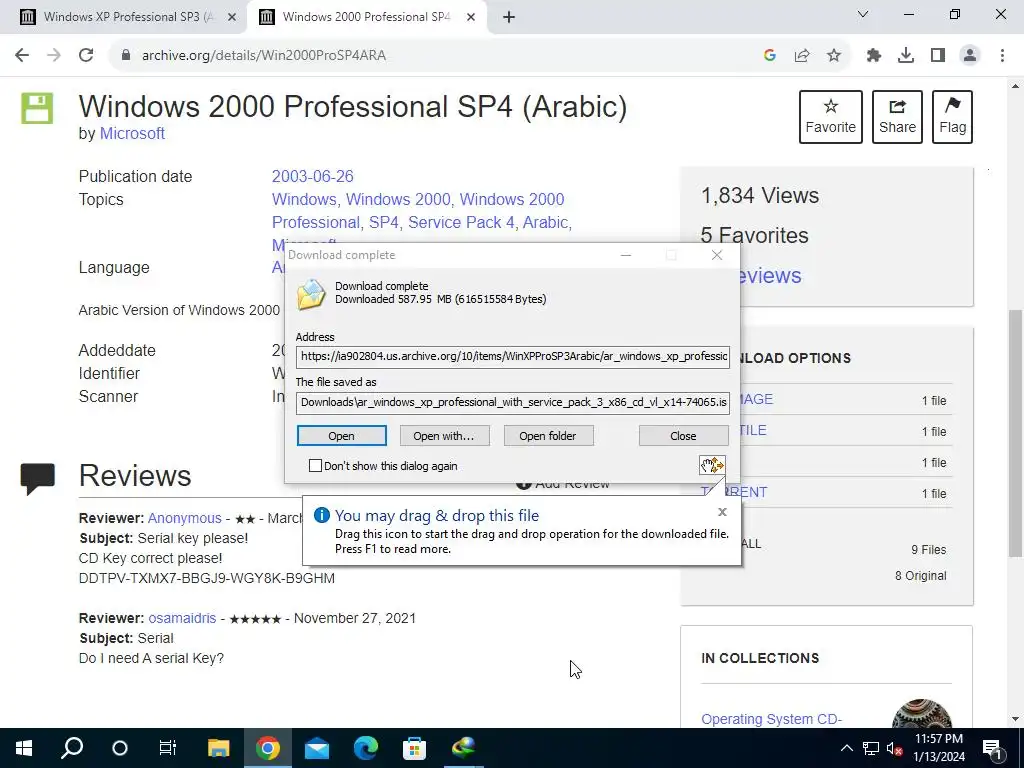Screen dimensions: 1024x768
Task: Click the 1,834 Views text
Action: tap(760, 195)
